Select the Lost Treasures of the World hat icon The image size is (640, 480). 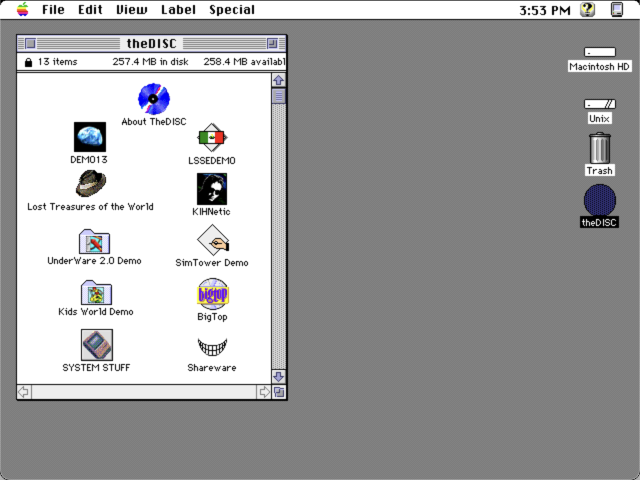pos(91,183)
